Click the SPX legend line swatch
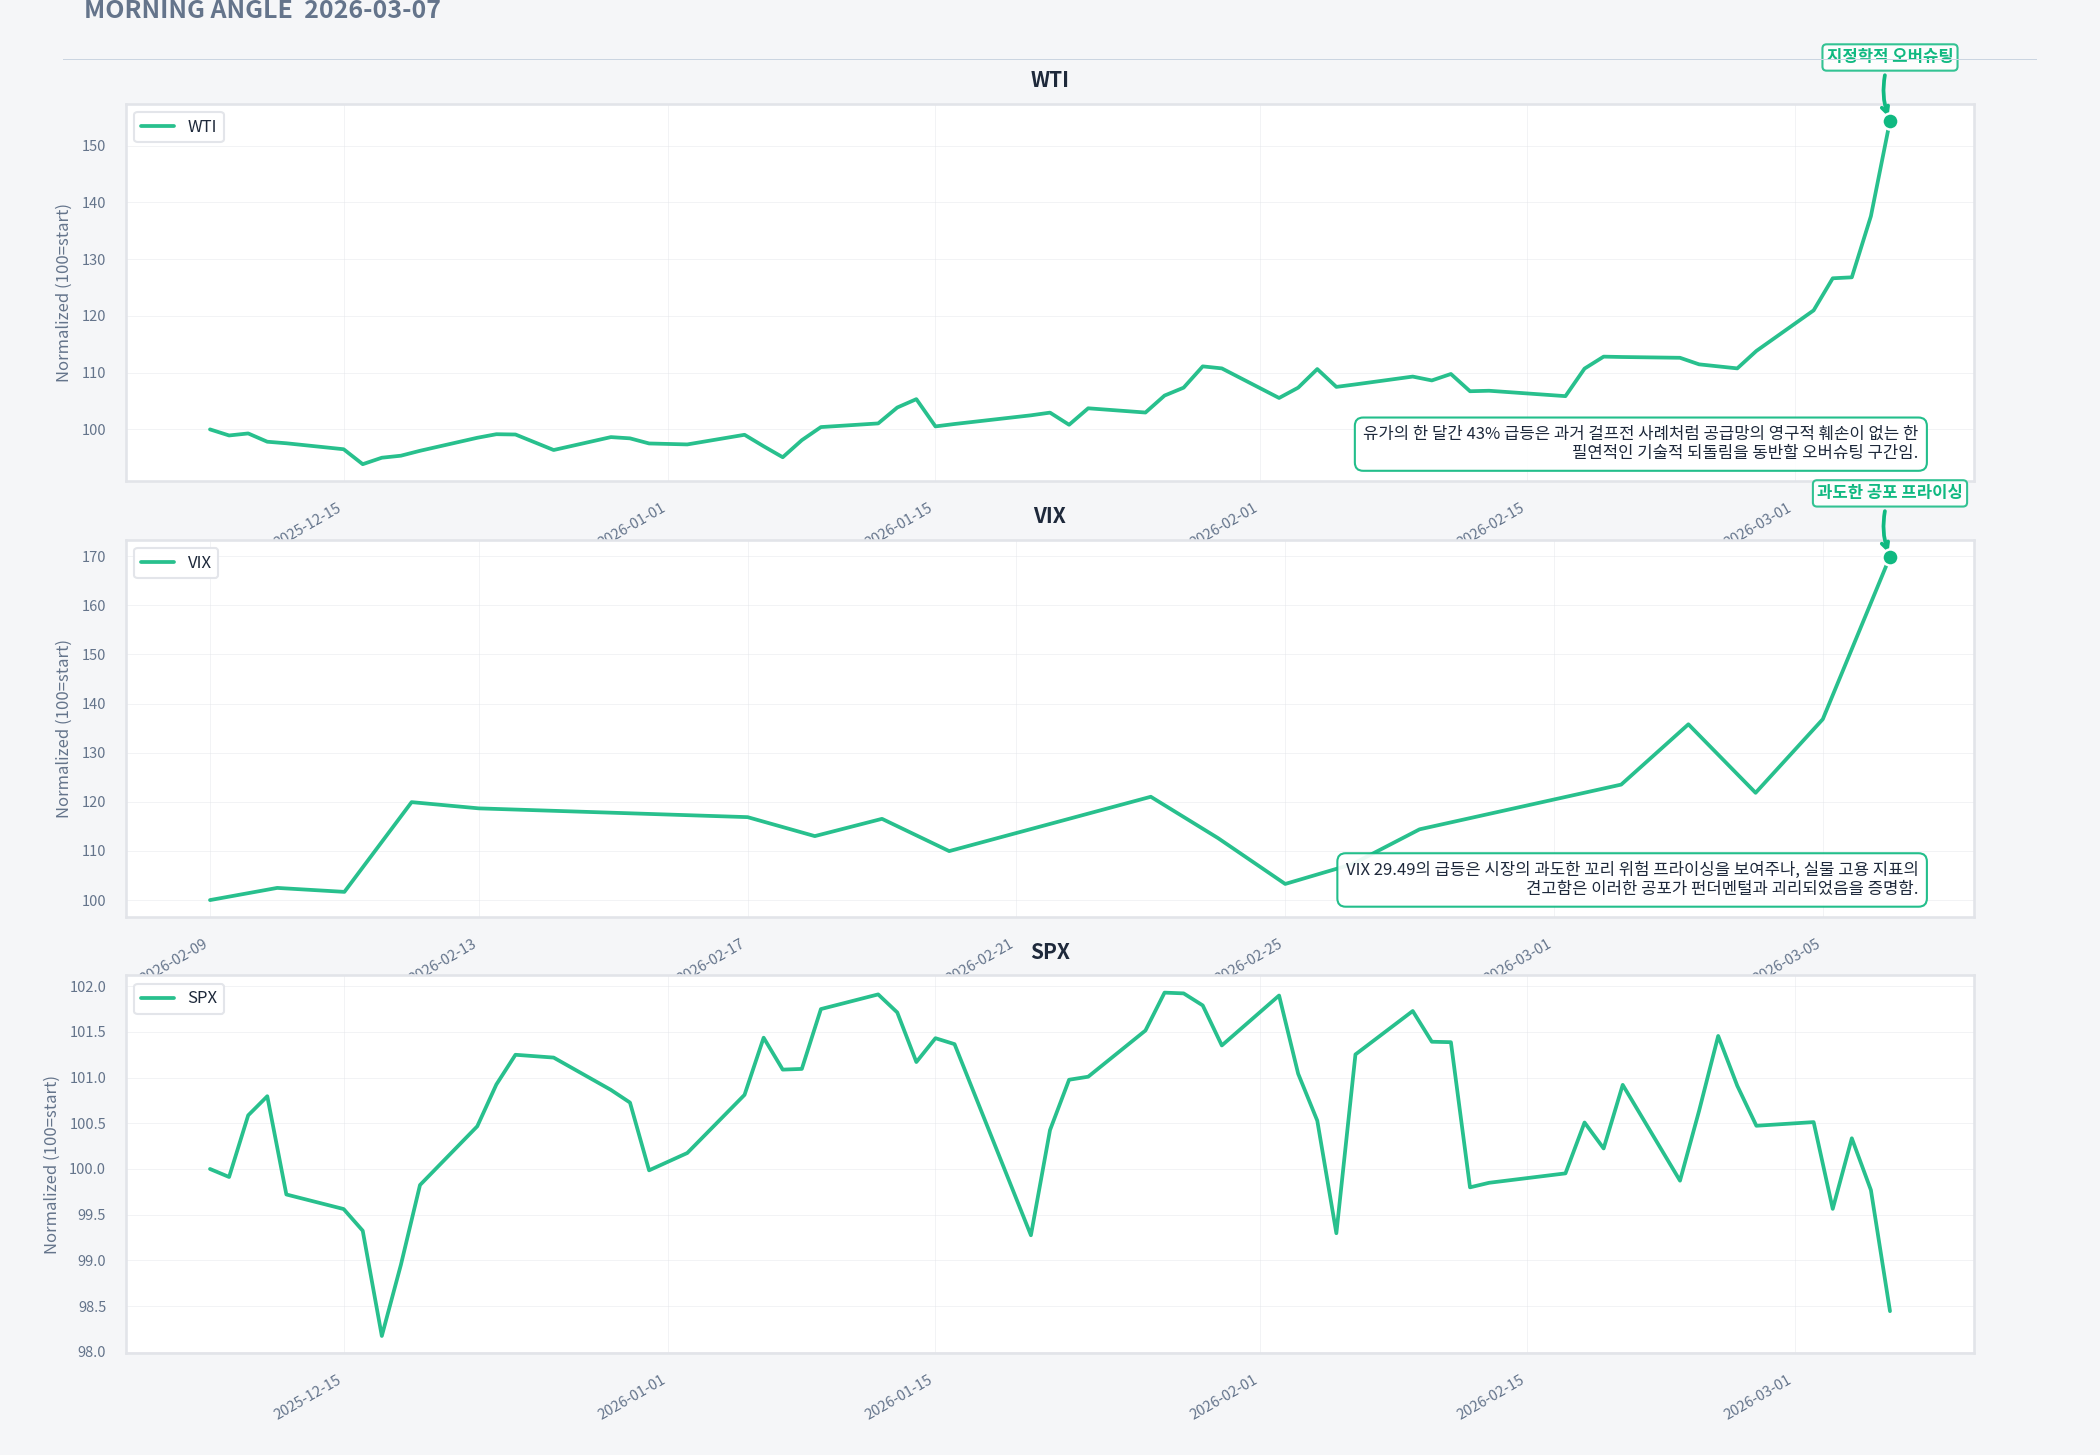Image resolution: width=2100 pixels, height=1455 pixels. pos(158,998)
